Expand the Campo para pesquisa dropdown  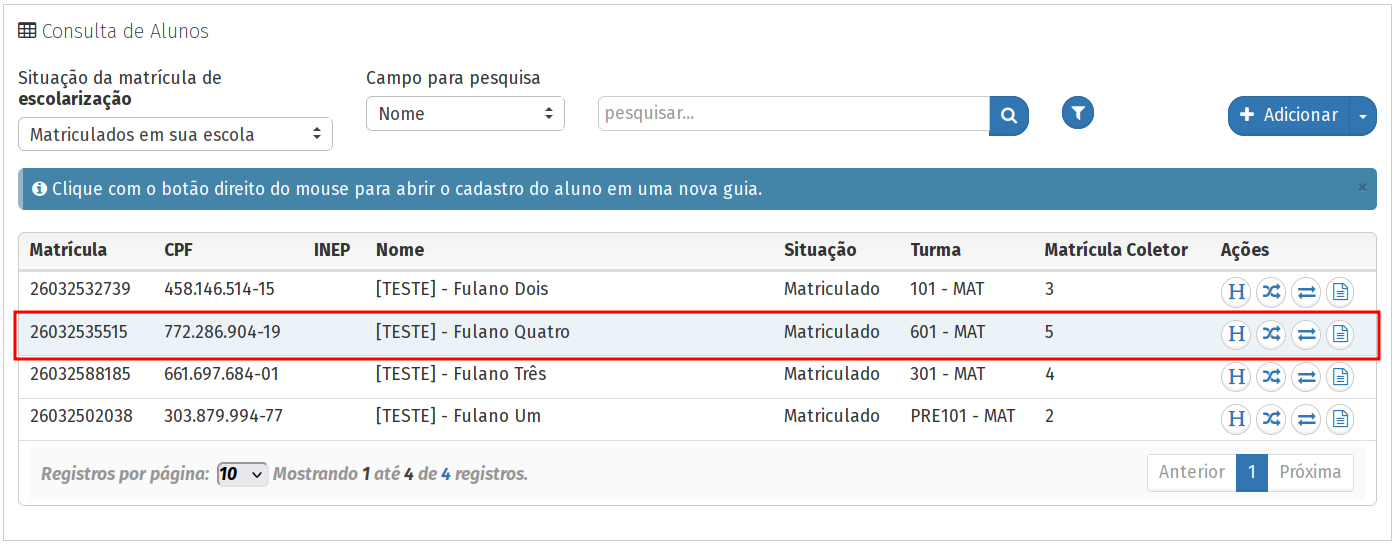465,114
